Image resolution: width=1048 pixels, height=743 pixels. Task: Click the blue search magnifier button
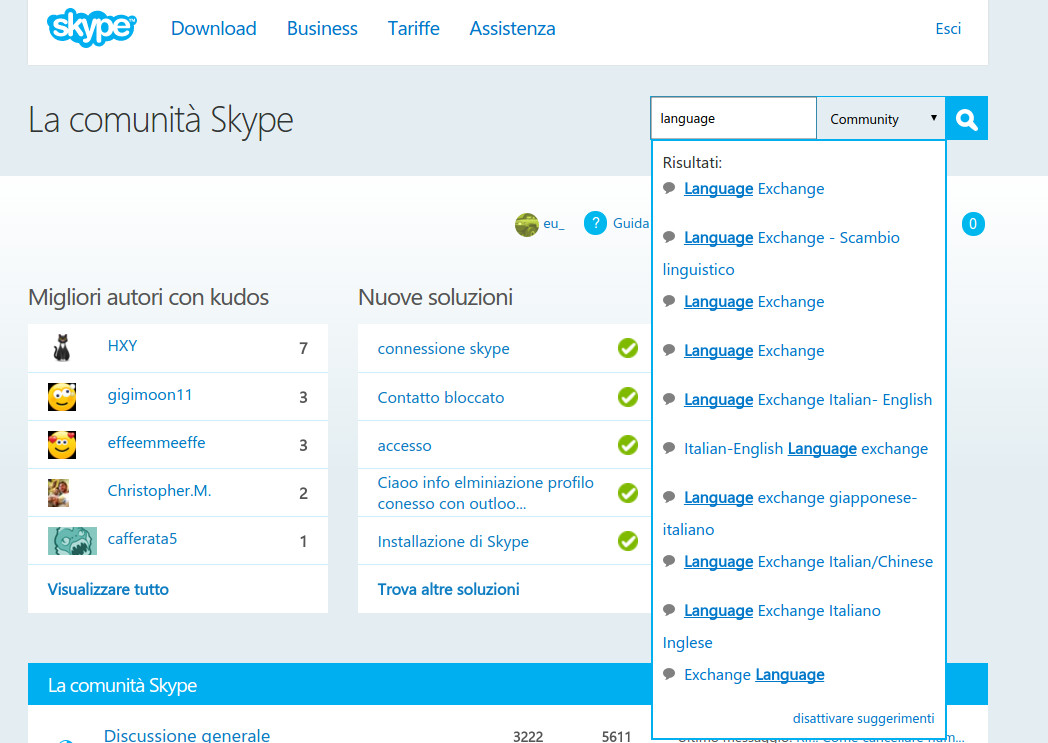[966, 119]
